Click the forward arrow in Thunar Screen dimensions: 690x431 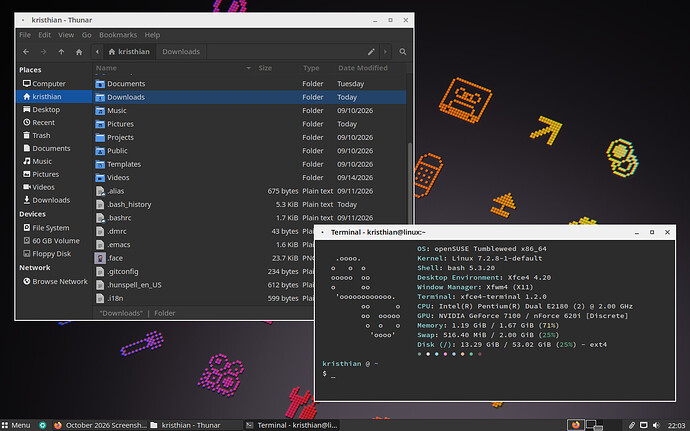click(43, 52)
